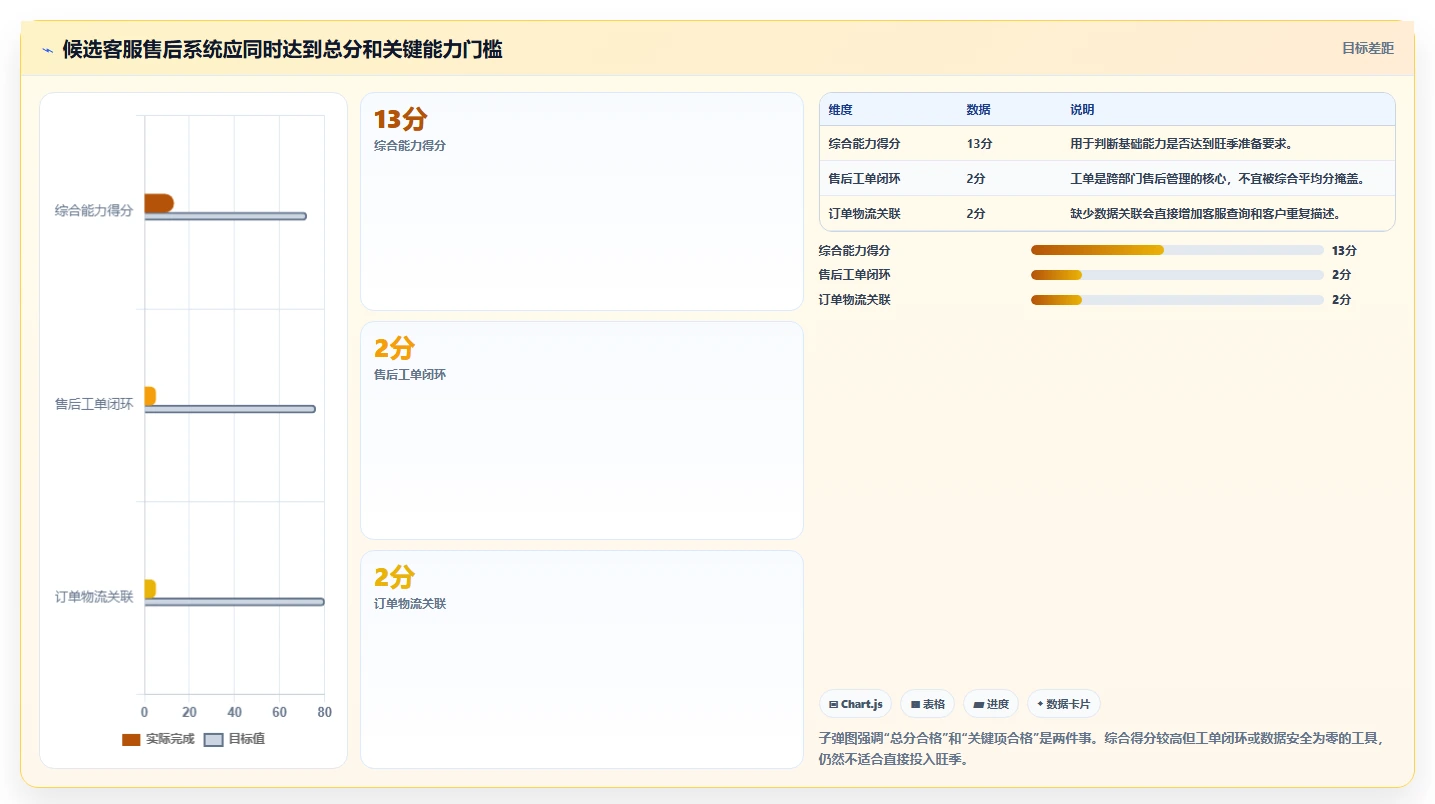Click the 数据卡片 tag chip
Screen dimensions: 1435x804
(x=1063, y=704)
